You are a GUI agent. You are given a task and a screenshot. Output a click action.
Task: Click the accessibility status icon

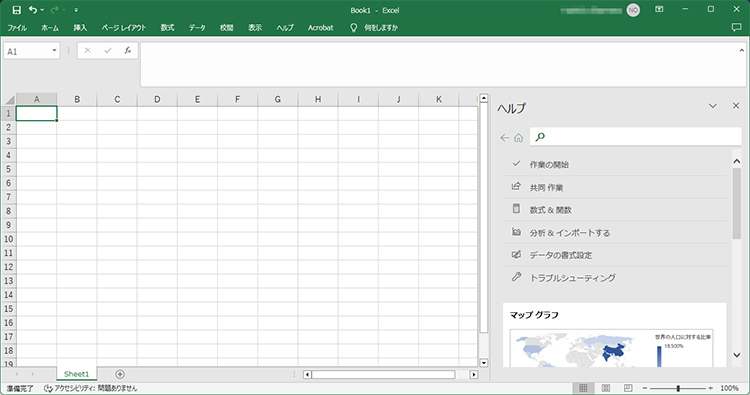[x=48, y=388]
